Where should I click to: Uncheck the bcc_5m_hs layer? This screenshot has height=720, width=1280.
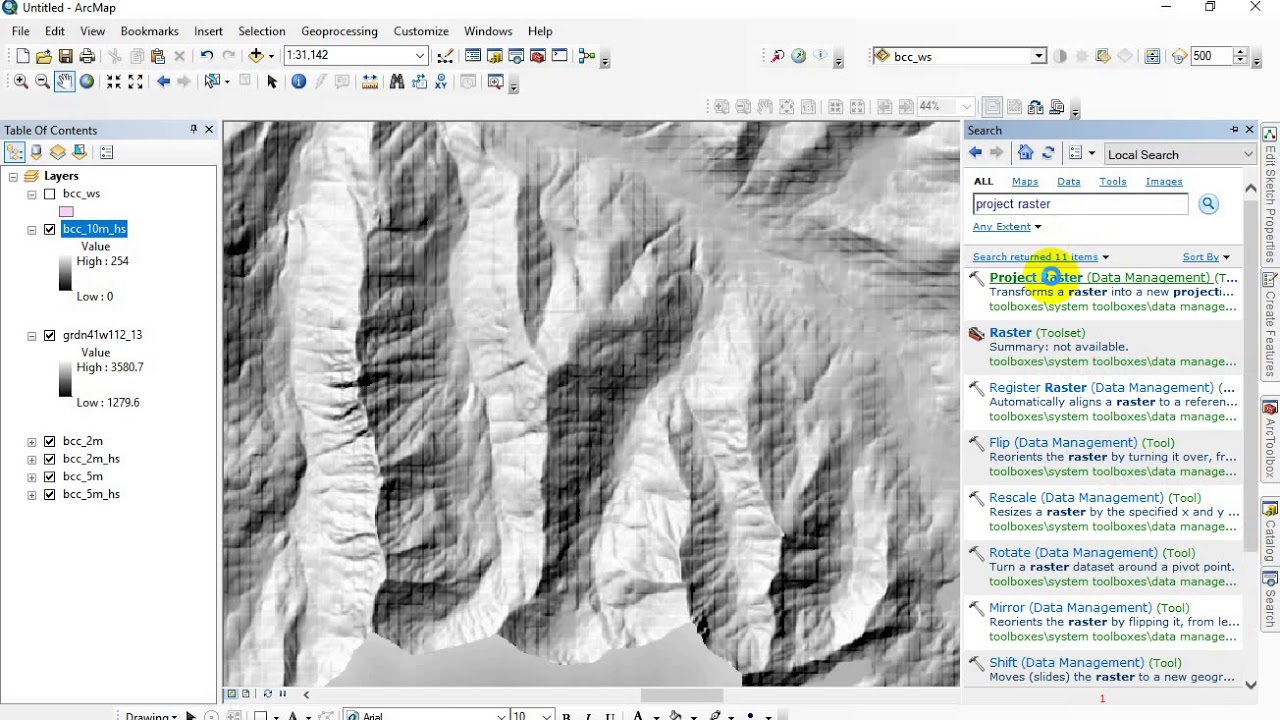click(50, 494)
